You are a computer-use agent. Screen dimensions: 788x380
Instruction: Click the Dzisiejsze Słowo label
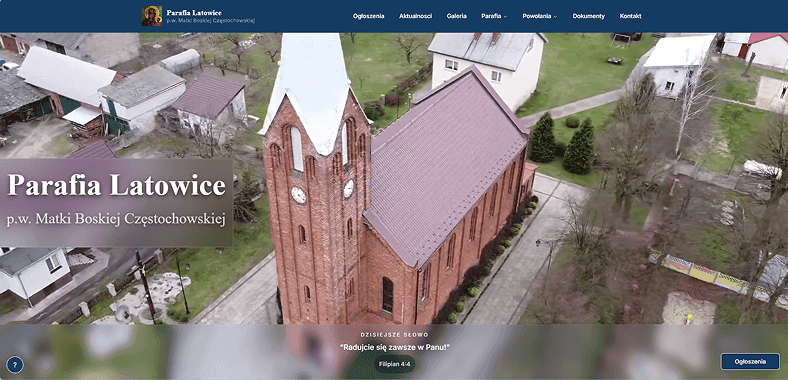(395, 335)
